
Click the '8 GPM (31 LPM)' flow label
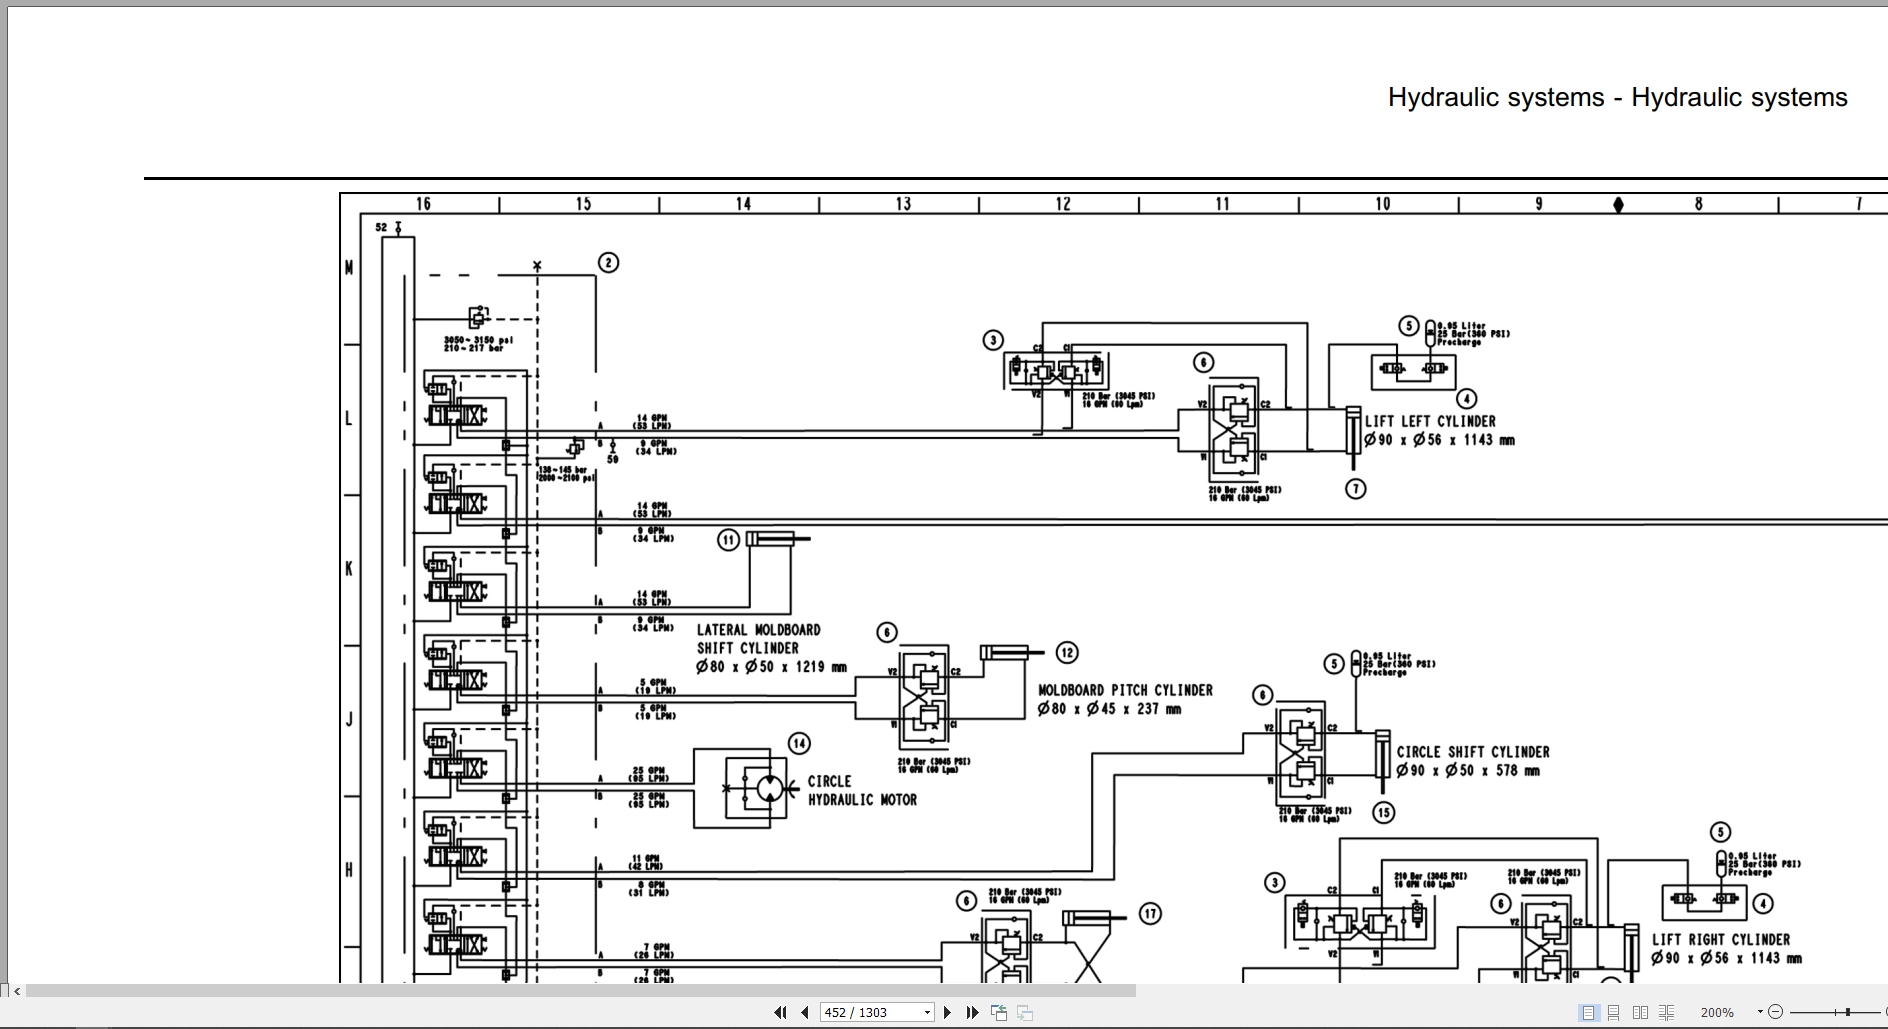click(x=648, y=888)
